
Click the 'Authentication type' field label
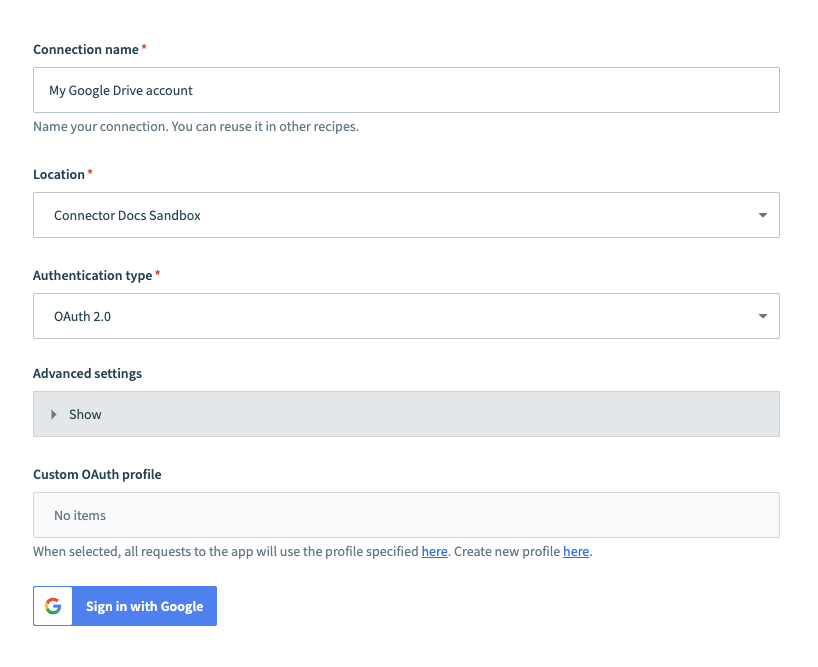(93, 275)
